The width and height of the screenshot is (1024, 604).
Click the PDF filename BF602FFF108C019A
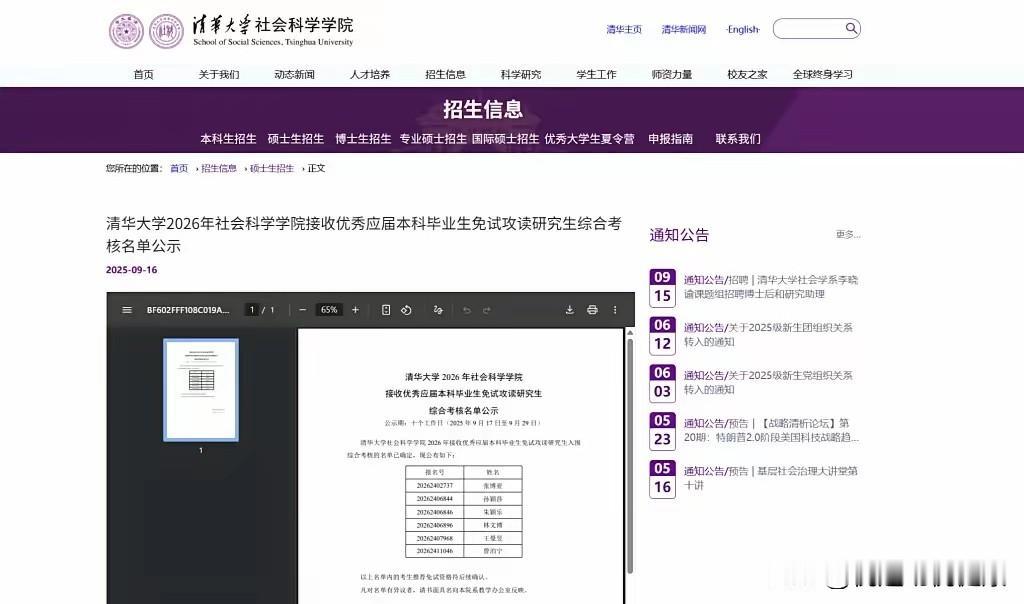coord(188,310)
